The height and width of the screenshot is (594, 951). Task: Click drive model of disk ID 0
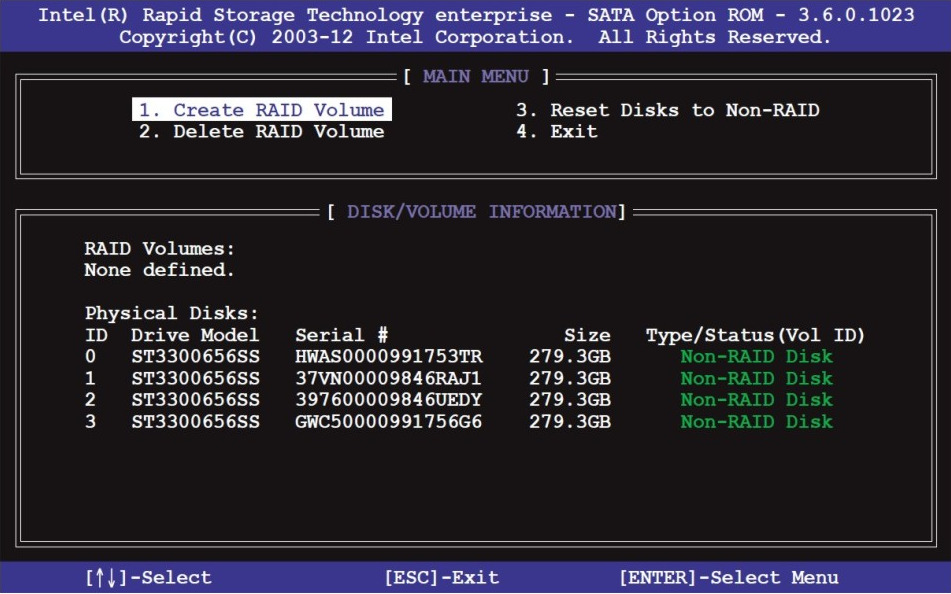pos(195,357)
